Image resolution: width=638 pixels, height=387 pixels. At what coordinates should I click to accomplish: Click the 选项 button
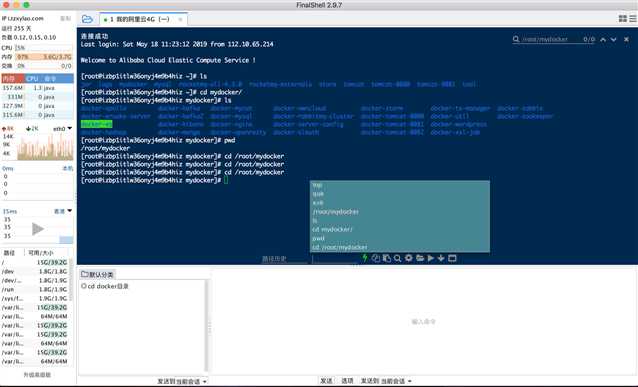point(347,381)
